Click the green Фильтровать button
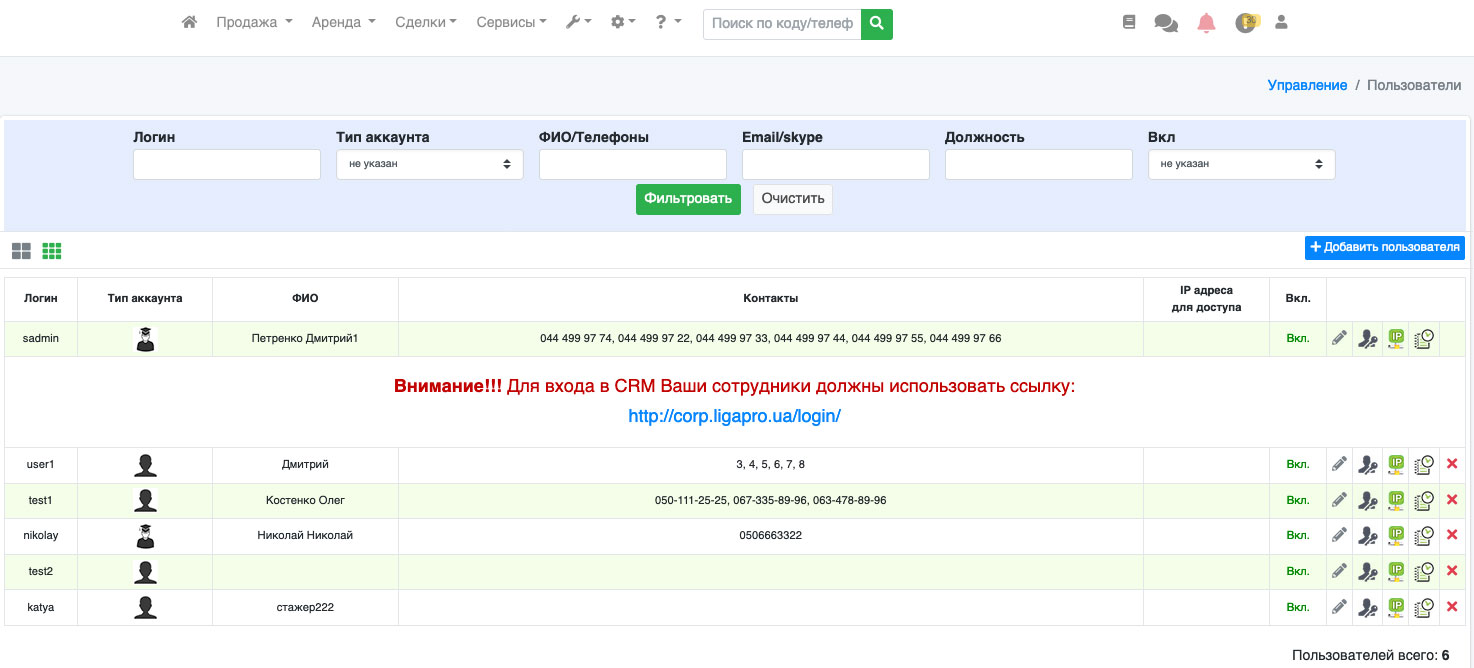1474x668 pixels. tap(688, 199)
